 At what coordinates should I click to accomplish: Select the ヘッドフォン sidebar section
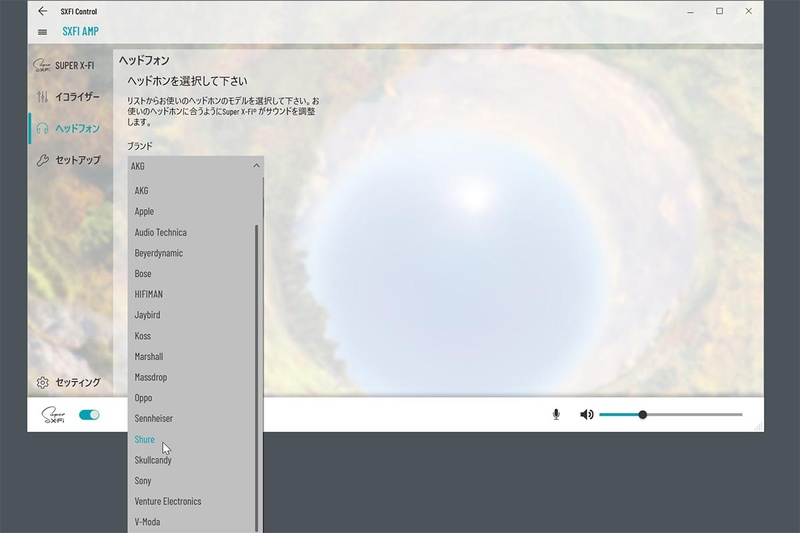pyautogui.click(x=68, y=128)
